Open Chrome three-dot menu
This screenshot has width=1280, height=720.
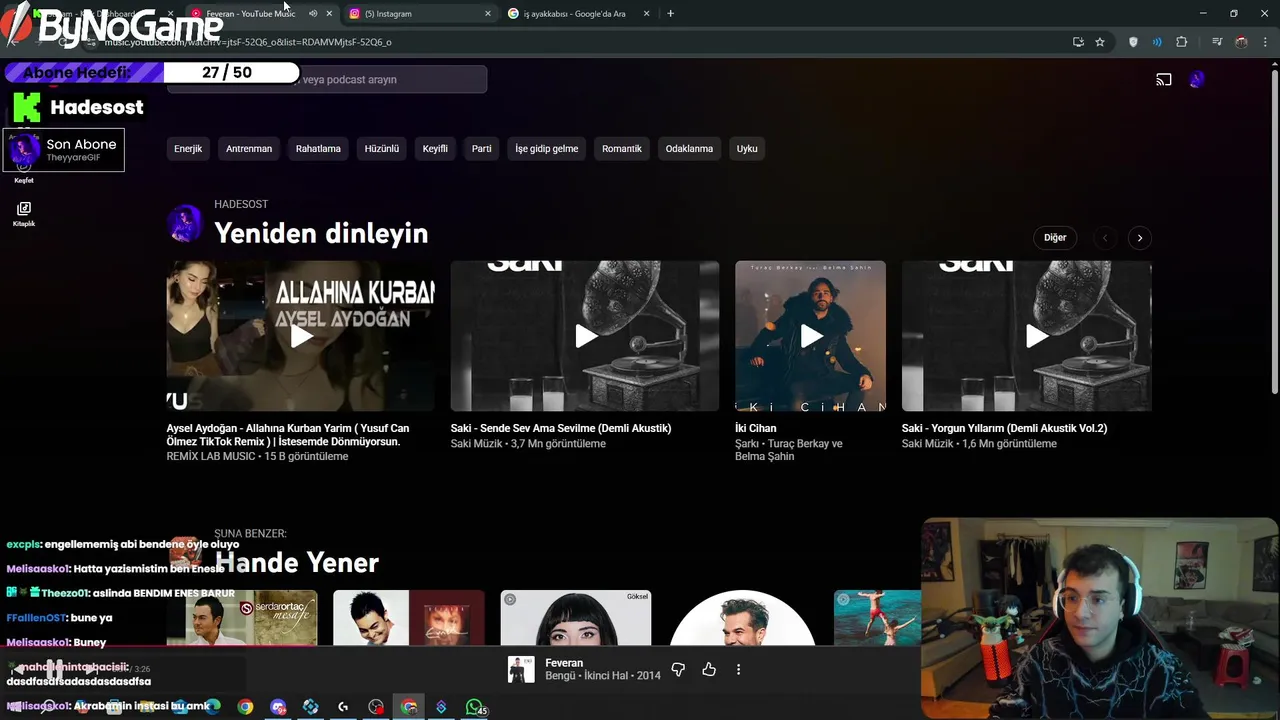coord(1265,42)
